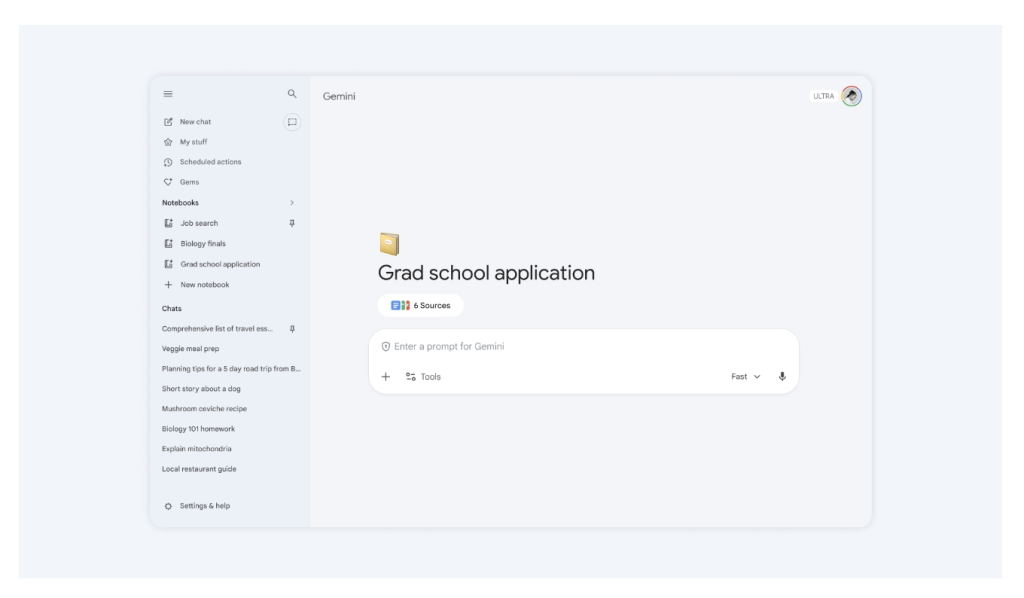Click the yellow notebook emoji icon

pos(389,244)
